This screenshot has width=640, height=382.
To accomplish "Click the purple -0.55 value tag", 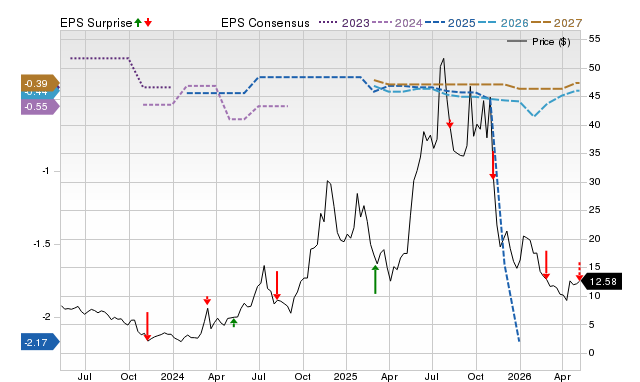I will [x=40, y=107].
